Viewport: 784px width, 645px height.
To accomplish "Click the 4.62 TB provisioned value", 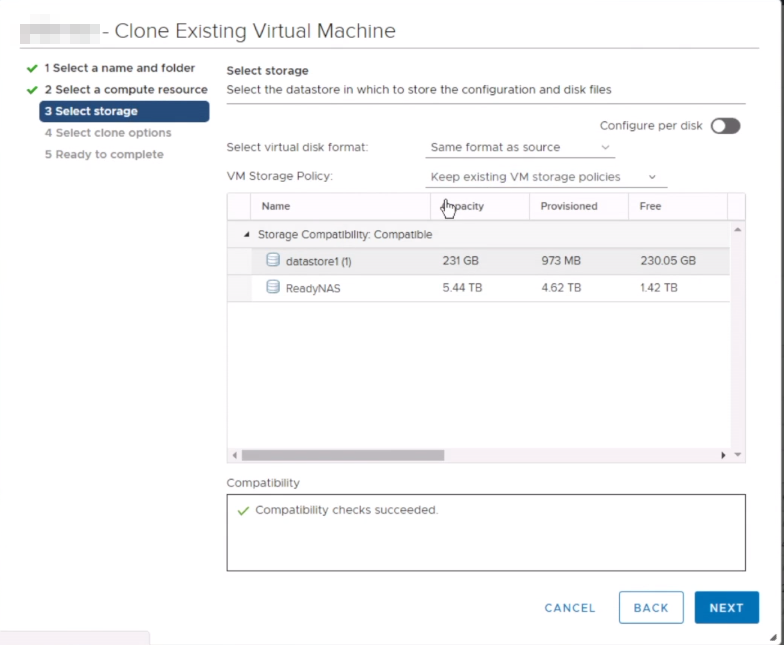I will tap(561, 288).
